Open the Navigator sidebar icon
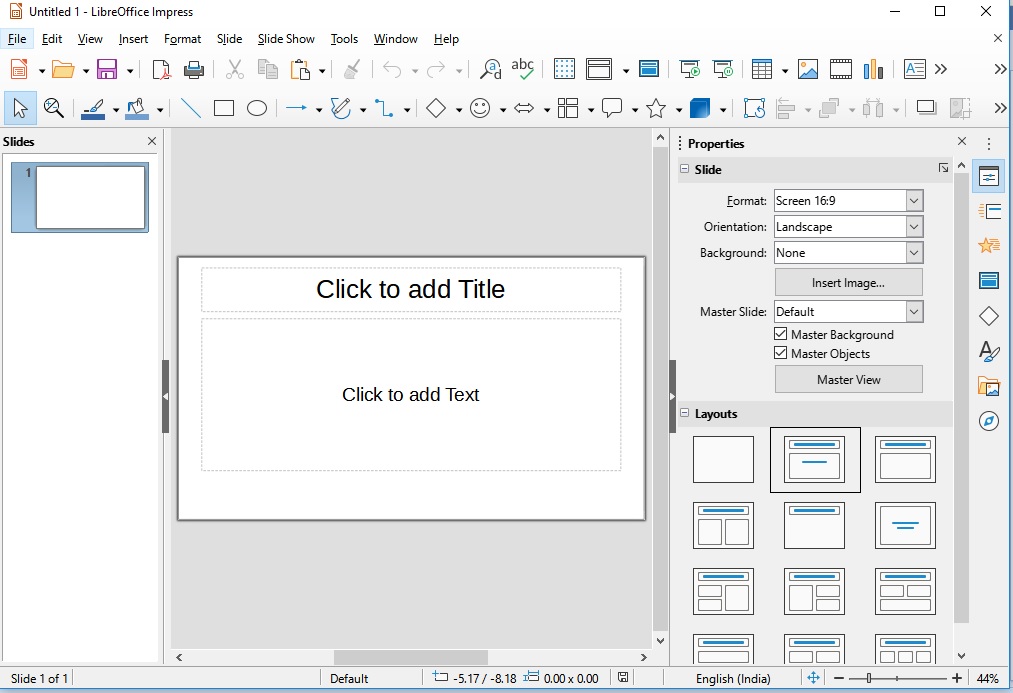The image size is (1013, 693). click(x=989, y=421)
